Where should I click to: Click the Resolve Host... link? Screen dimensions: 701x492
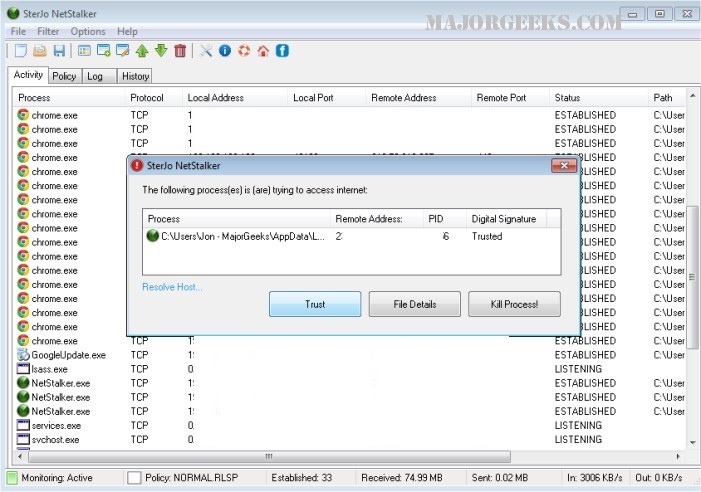pyautogui.click(x=172, y=287)
